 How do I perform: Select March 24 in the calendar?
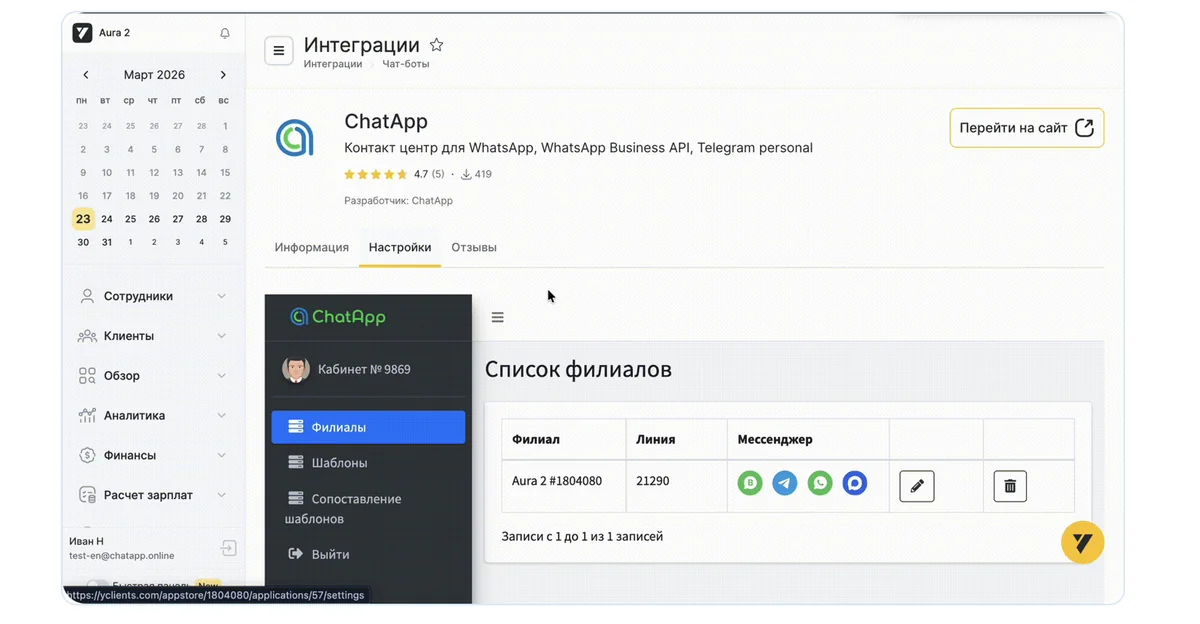(107, 219)
